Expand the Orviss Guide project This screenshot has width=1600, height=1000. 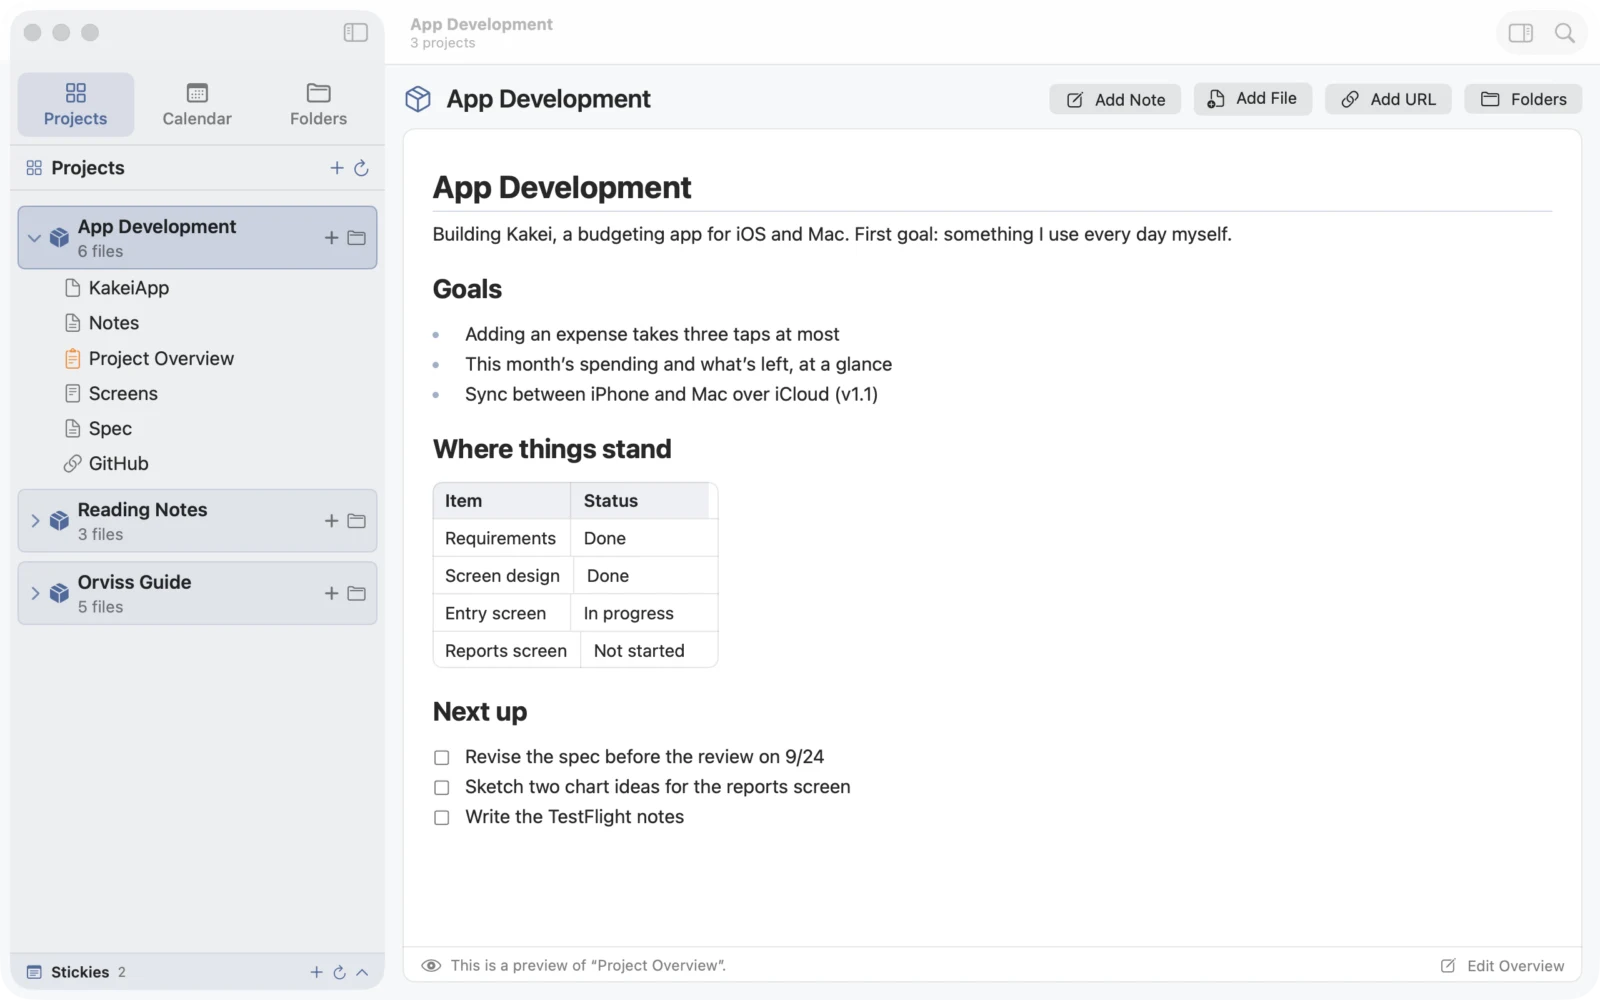(35, 593)
